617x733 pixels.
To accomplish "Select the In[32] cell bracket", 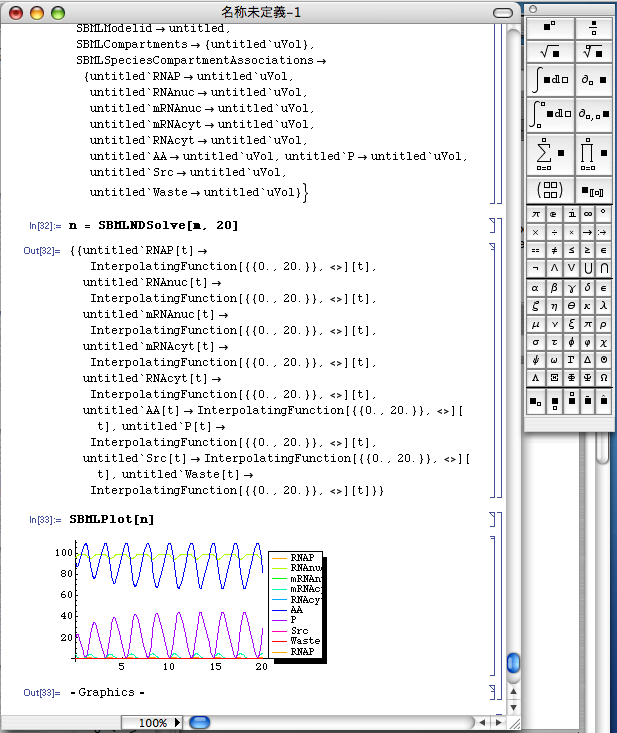I will pyautogui.click(x=492, y=225).
